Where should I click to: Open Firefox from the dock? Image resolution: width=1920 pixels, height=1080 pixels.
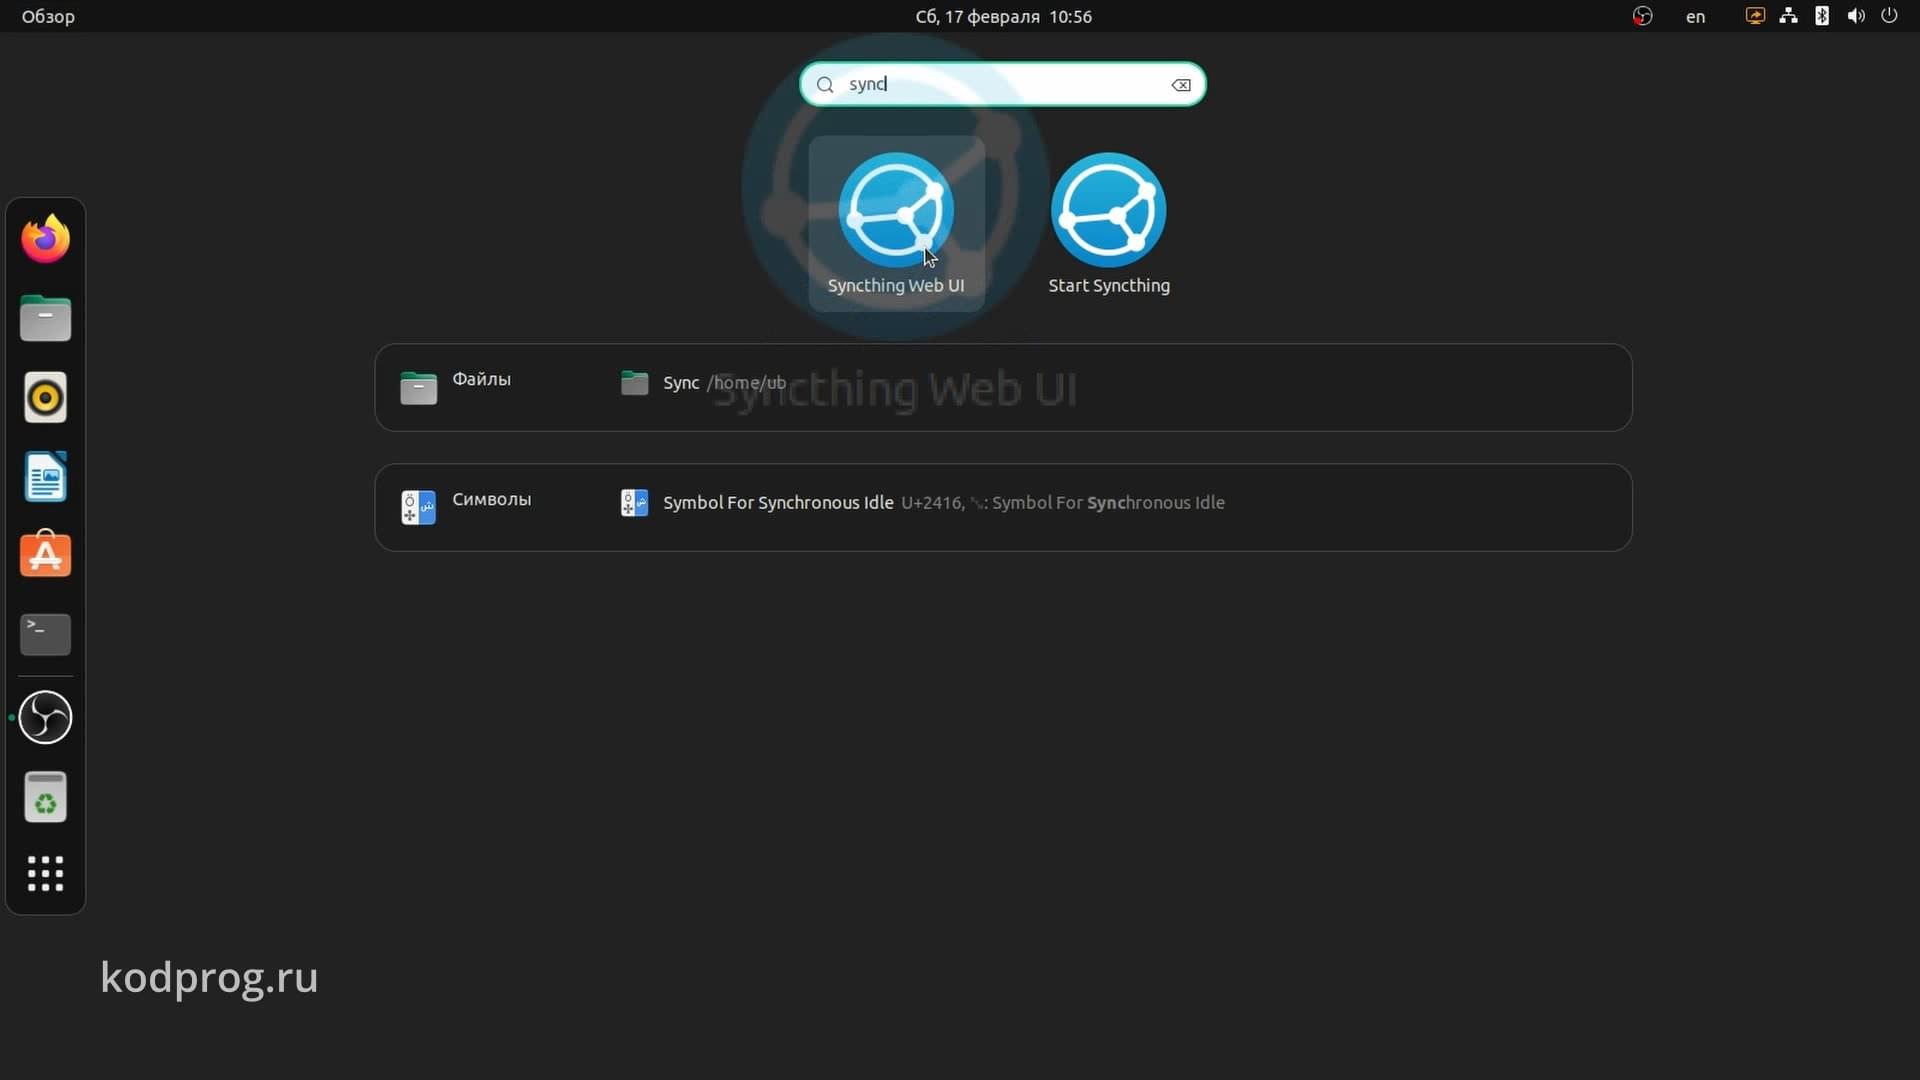click(x=45, y=239)
